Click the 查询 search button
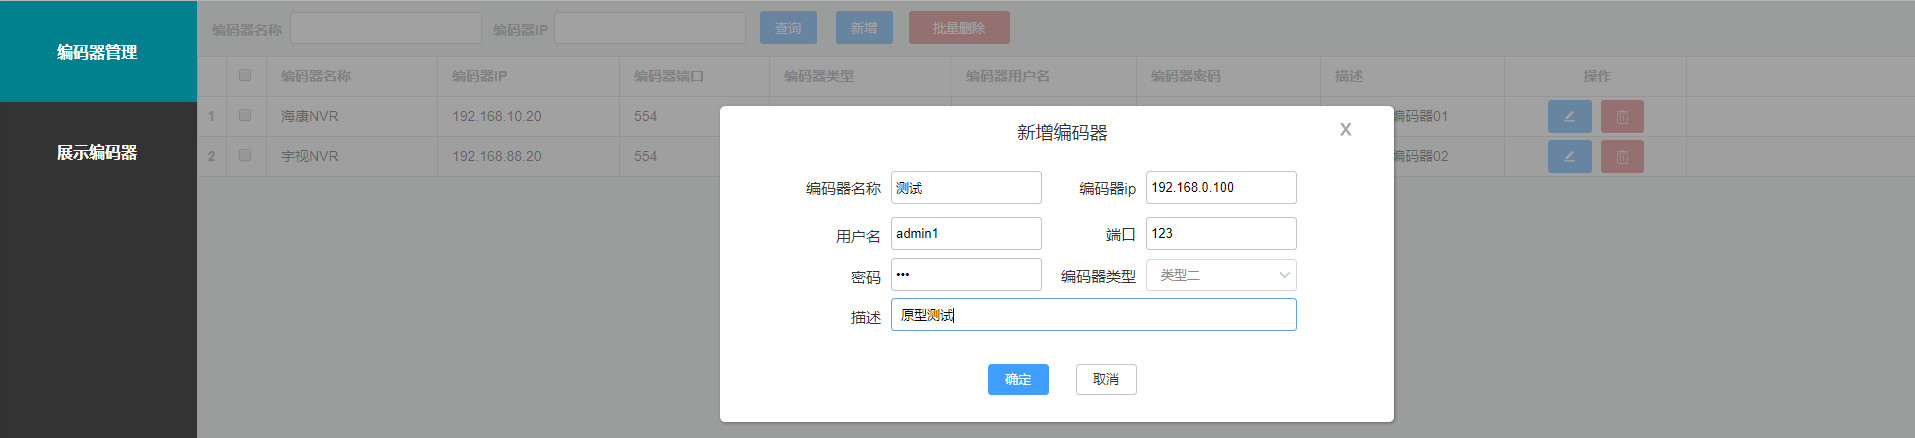The height and width of the screenshot is (438, 1915). [x=788, y=28]
